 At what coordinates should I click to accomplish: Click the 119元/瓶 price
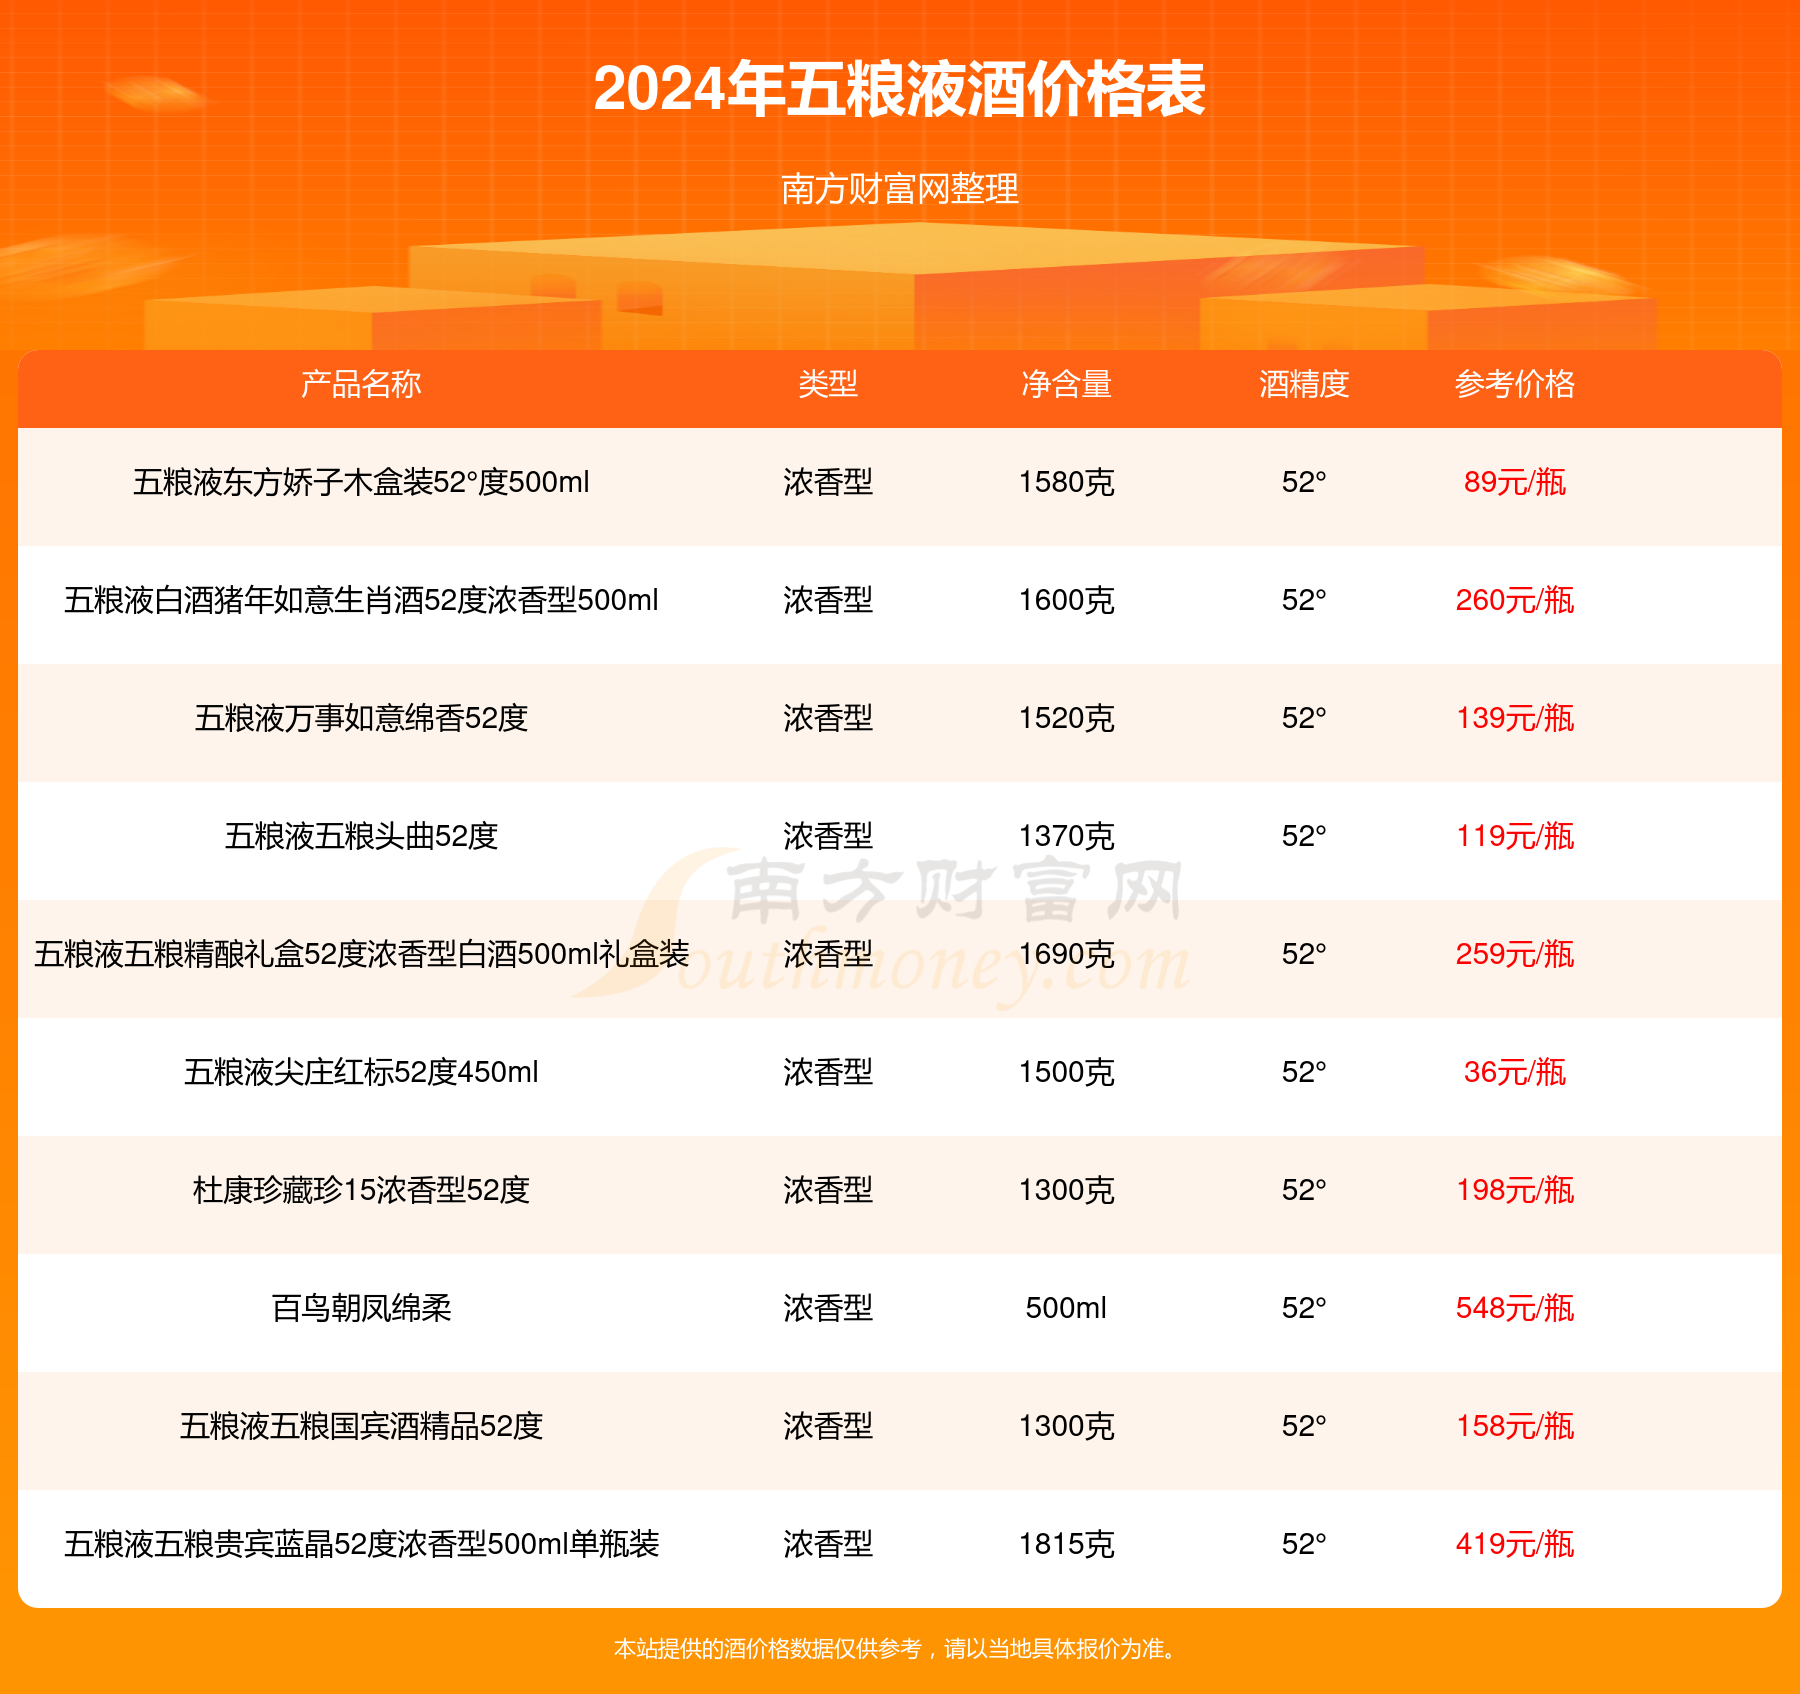[x=1515, y=836]
